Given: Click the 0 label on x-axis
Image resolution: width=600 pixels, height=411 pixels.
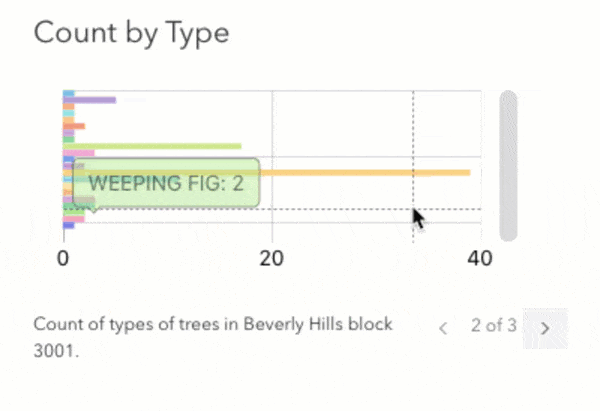Looking at the screenshot, I should (x=64, y=258).
